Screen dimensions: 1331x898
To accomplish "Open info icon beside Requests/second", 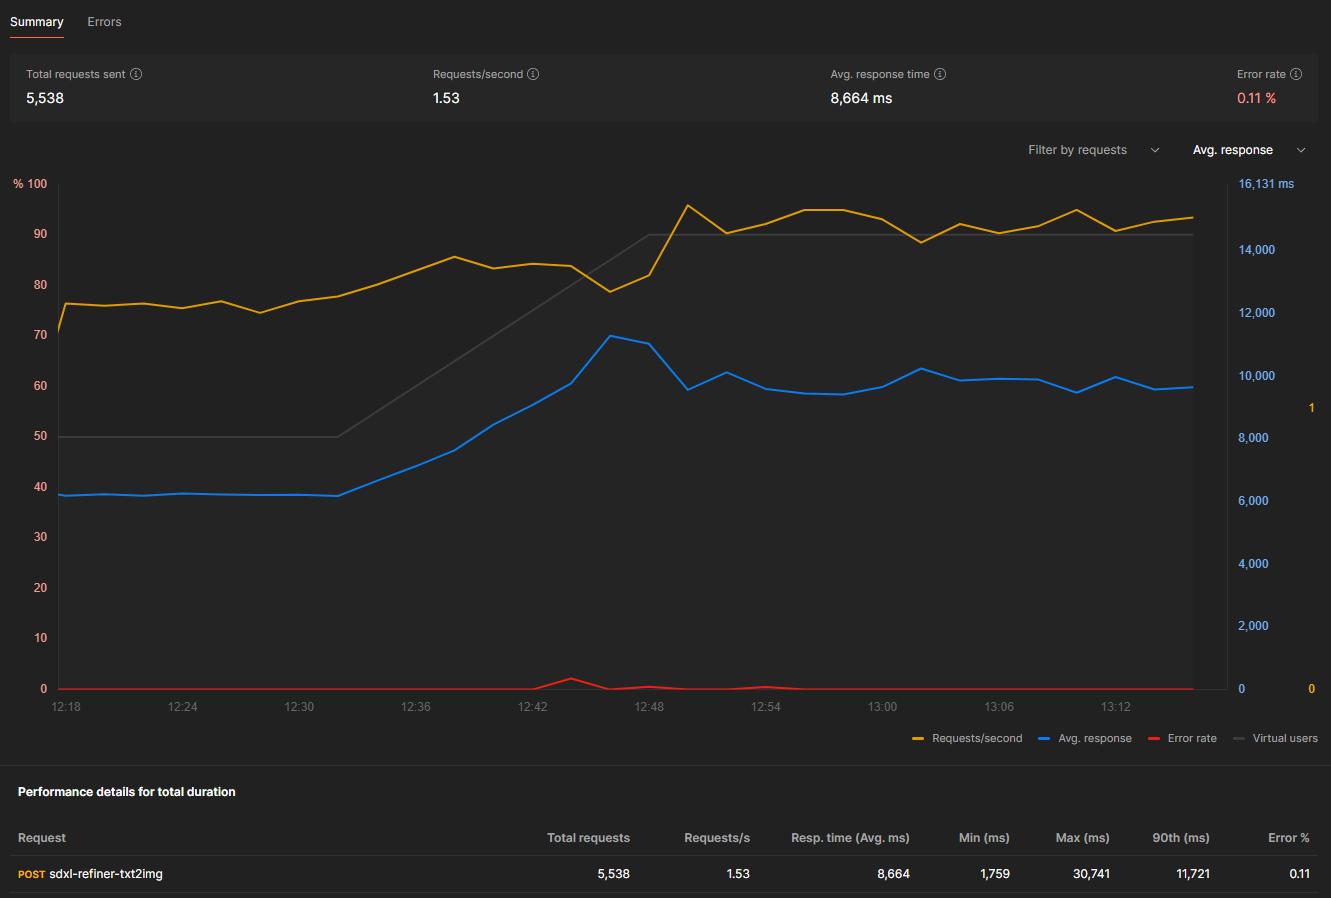I will tap(533, 74).
